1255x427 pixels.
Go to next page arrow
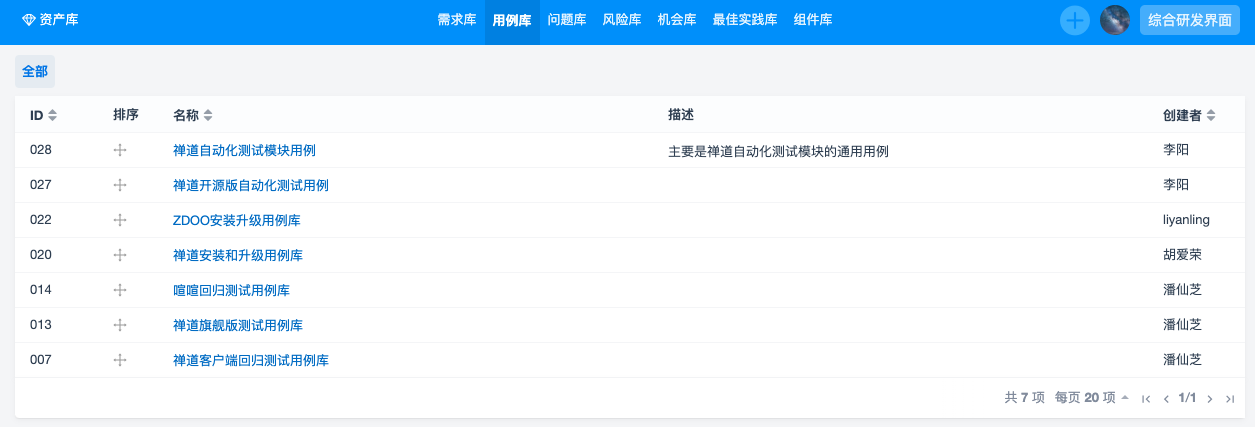tap(1210, 398)
